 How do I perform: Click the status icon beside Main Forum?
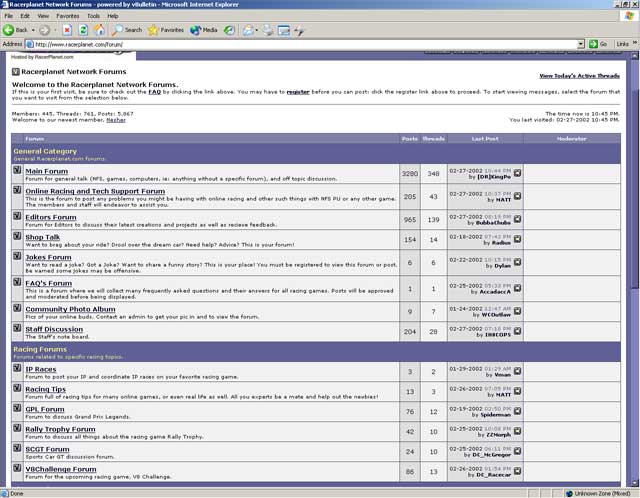[x=17, y=169]
